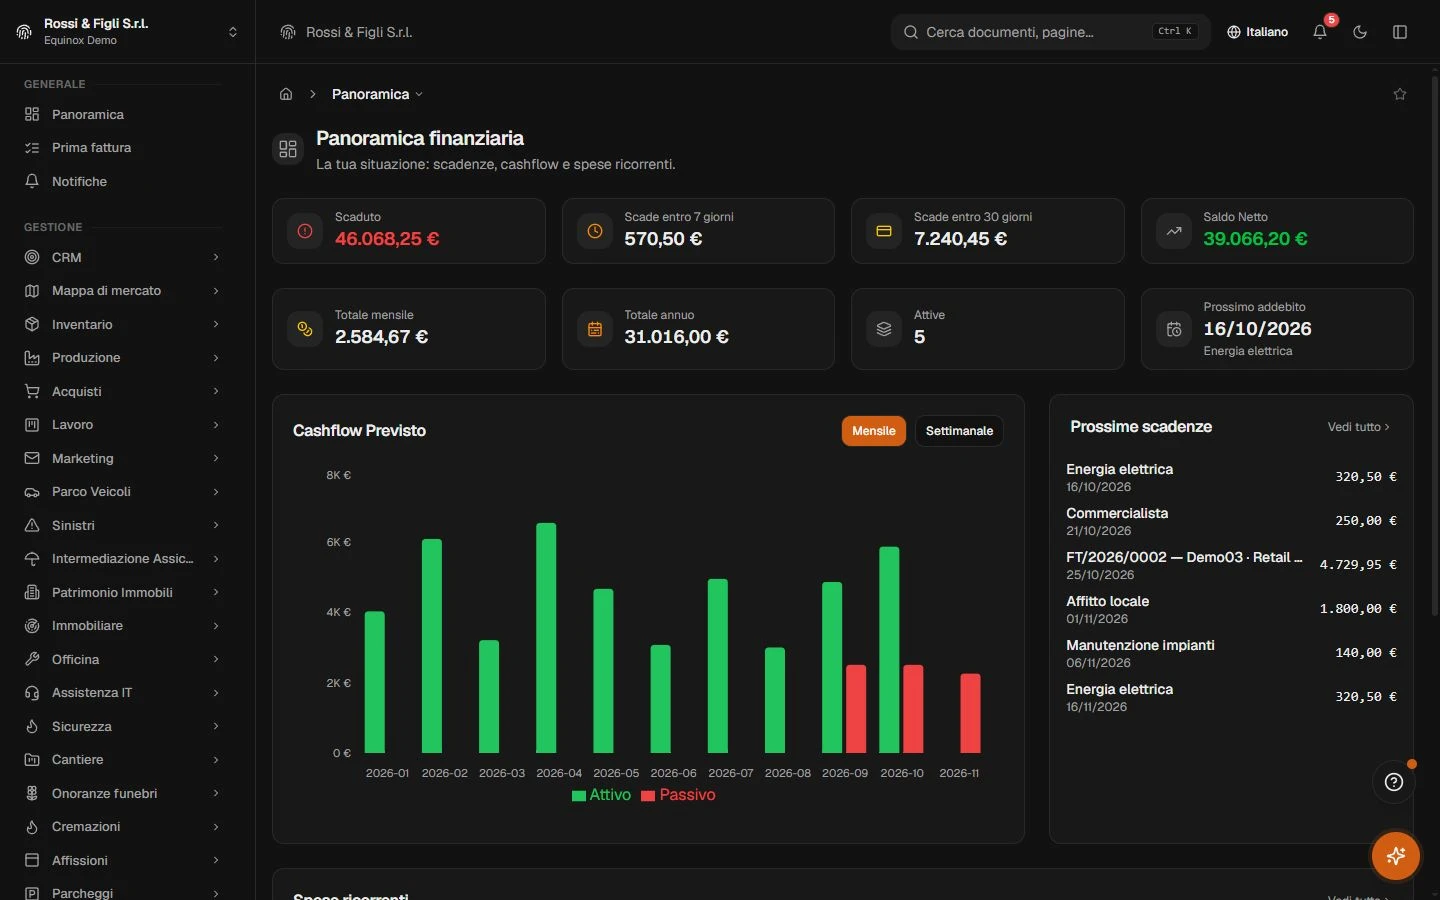Click the home breadcrumb icon
This screenshot has width=1440, height=900.
tap(286, 94)
